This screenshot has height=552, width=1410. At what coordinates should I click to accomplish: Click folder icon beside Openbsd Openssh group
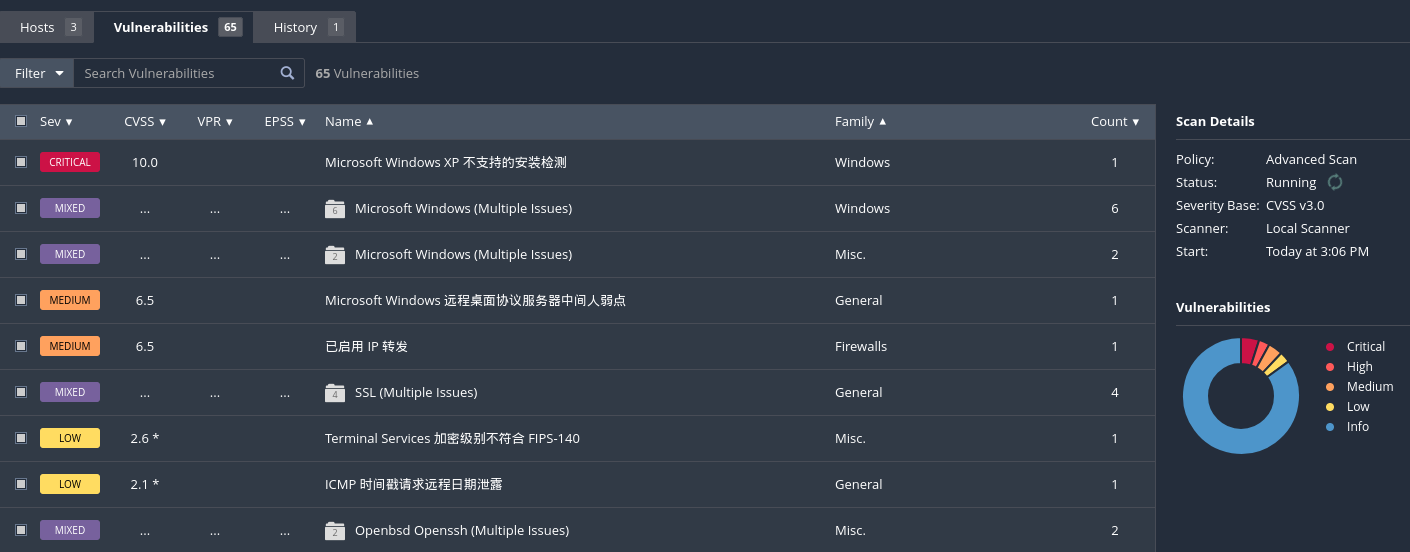click(x=335, y=531)
